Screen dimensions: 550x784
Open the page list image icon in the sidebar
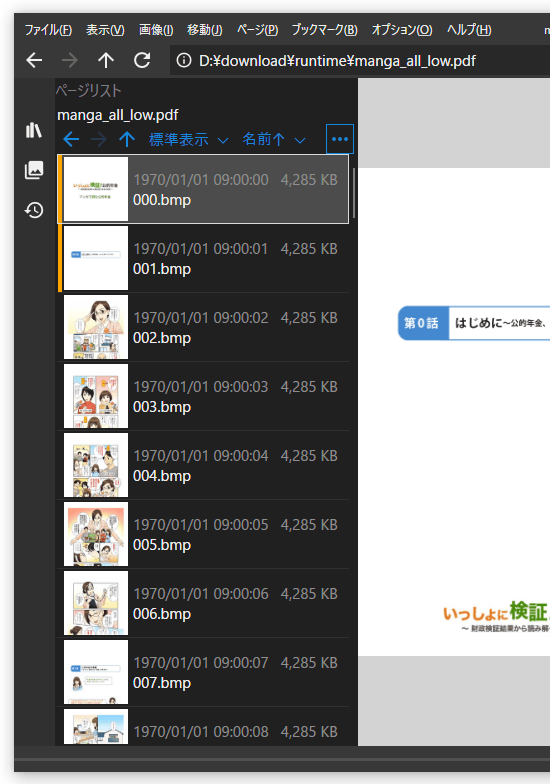(x=34, y=170)
